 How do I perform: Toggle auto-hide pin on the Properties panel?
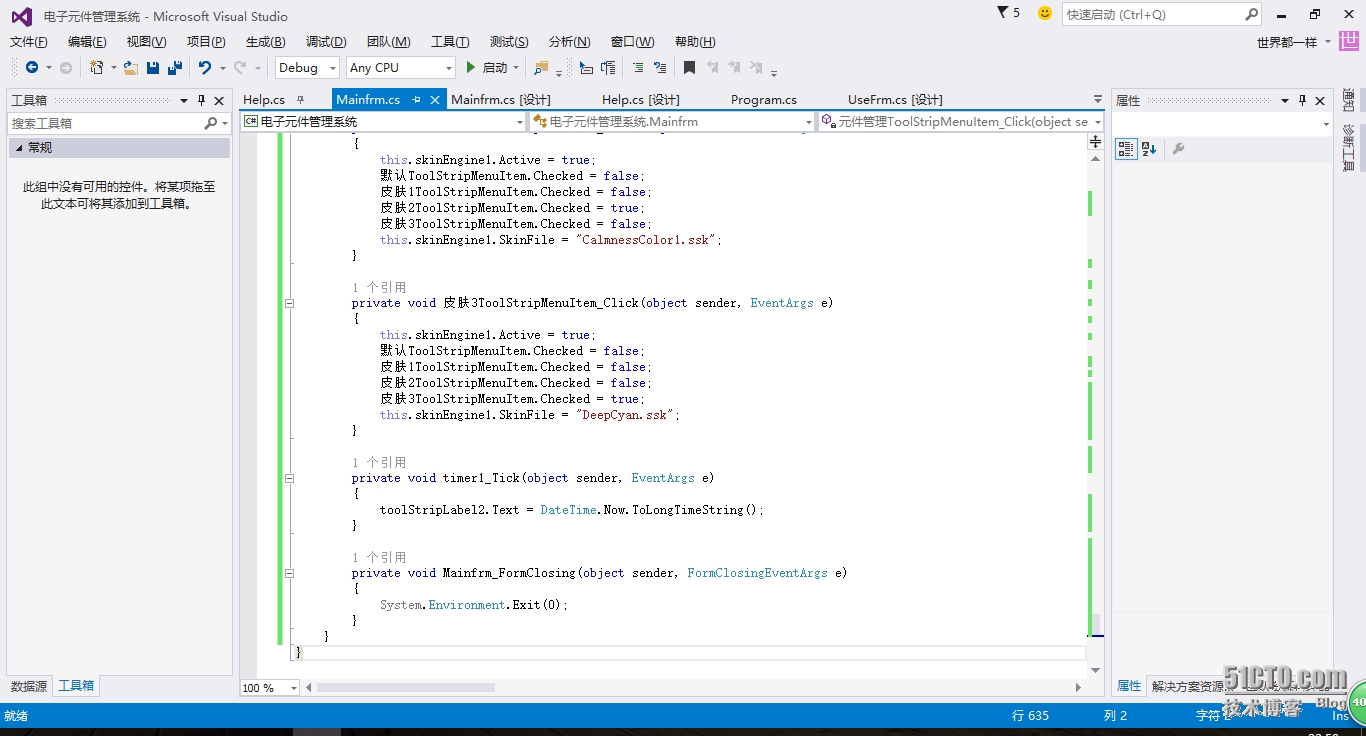1302,100
